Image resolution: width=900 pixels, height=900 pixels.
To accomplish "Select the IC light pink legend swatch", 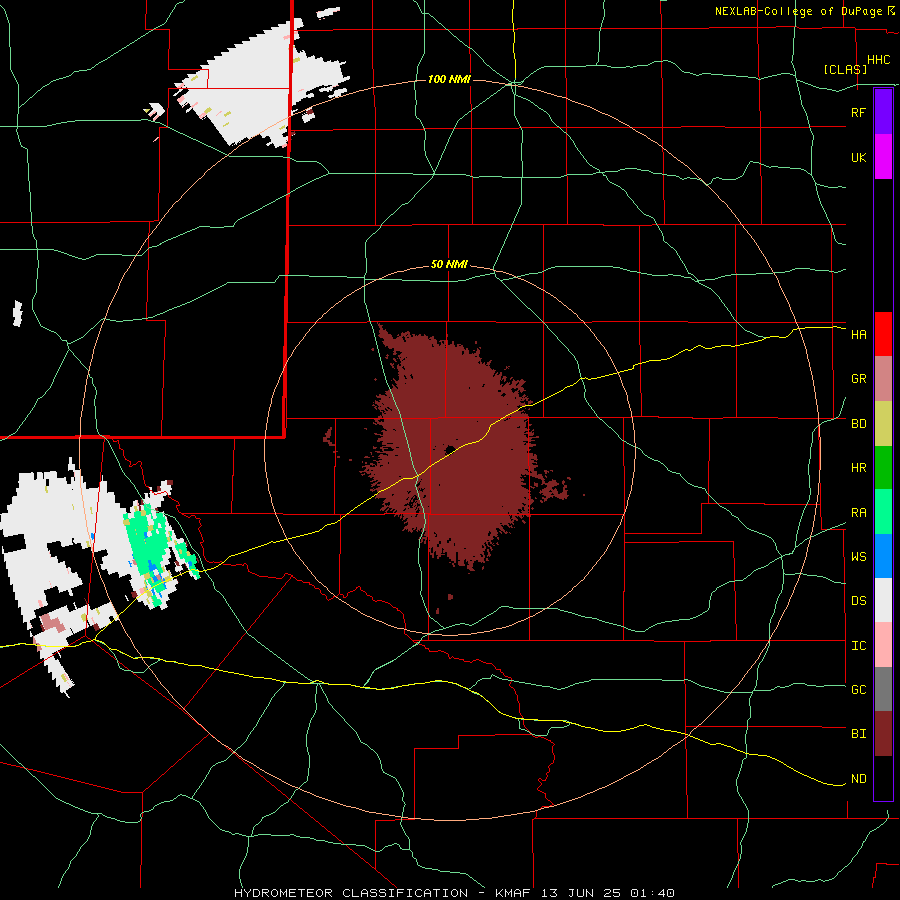I will [883, 645].
